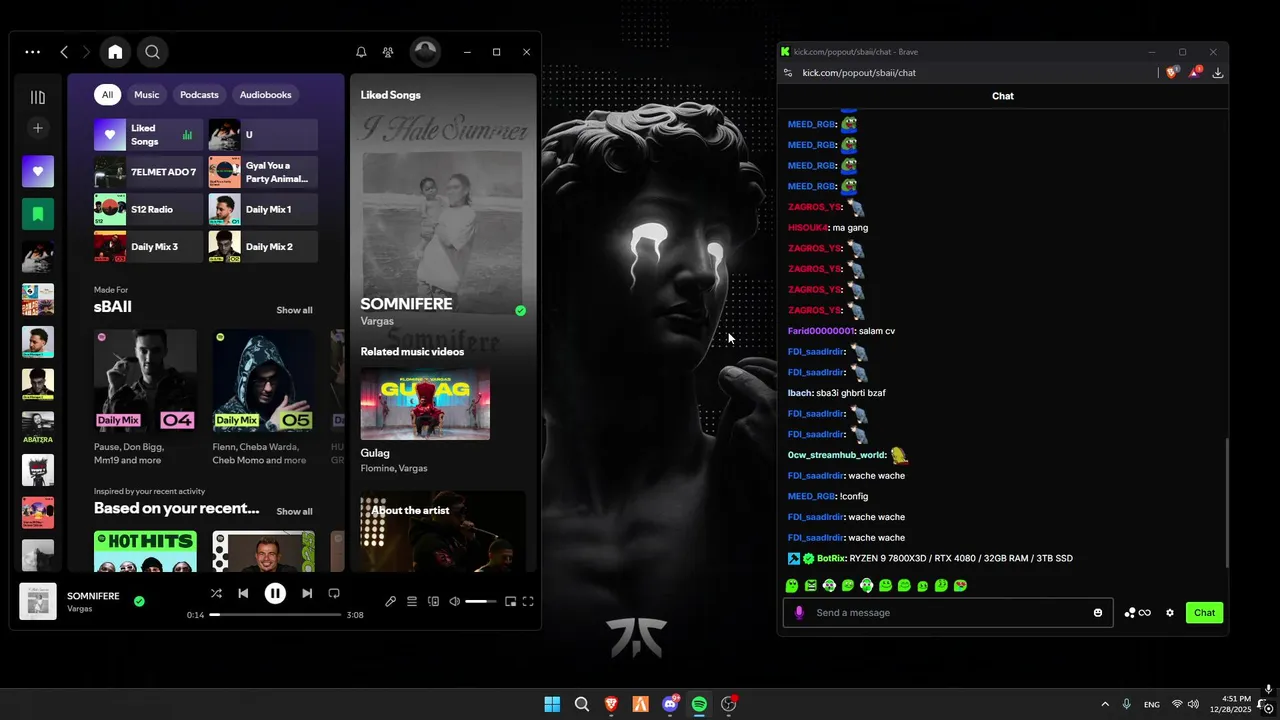Open Vargas artist link in Now Playing panel
Image resolution: width=1280 pixels, height=720 pixels.
[x=377, y=322]
